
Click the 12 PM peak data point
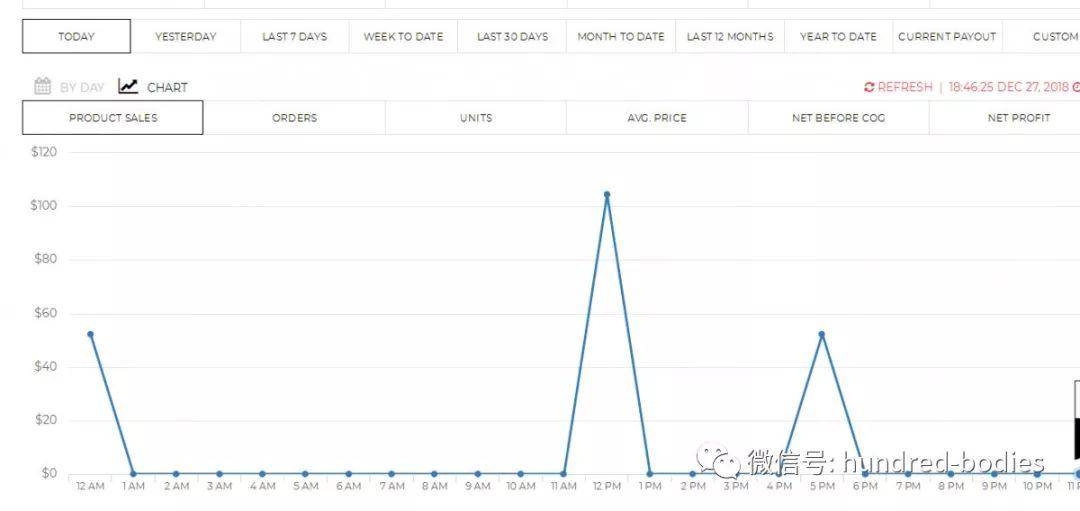(607, 195)
